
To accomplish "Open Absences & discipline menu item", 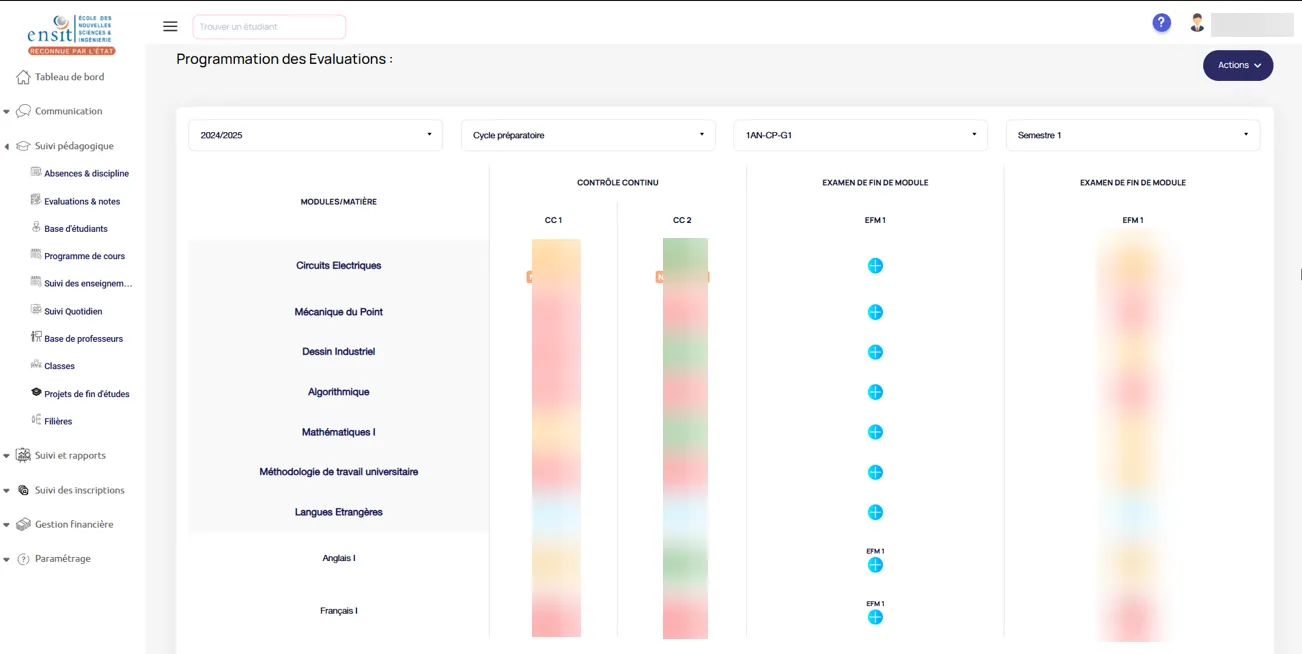I will pos(86,174).
